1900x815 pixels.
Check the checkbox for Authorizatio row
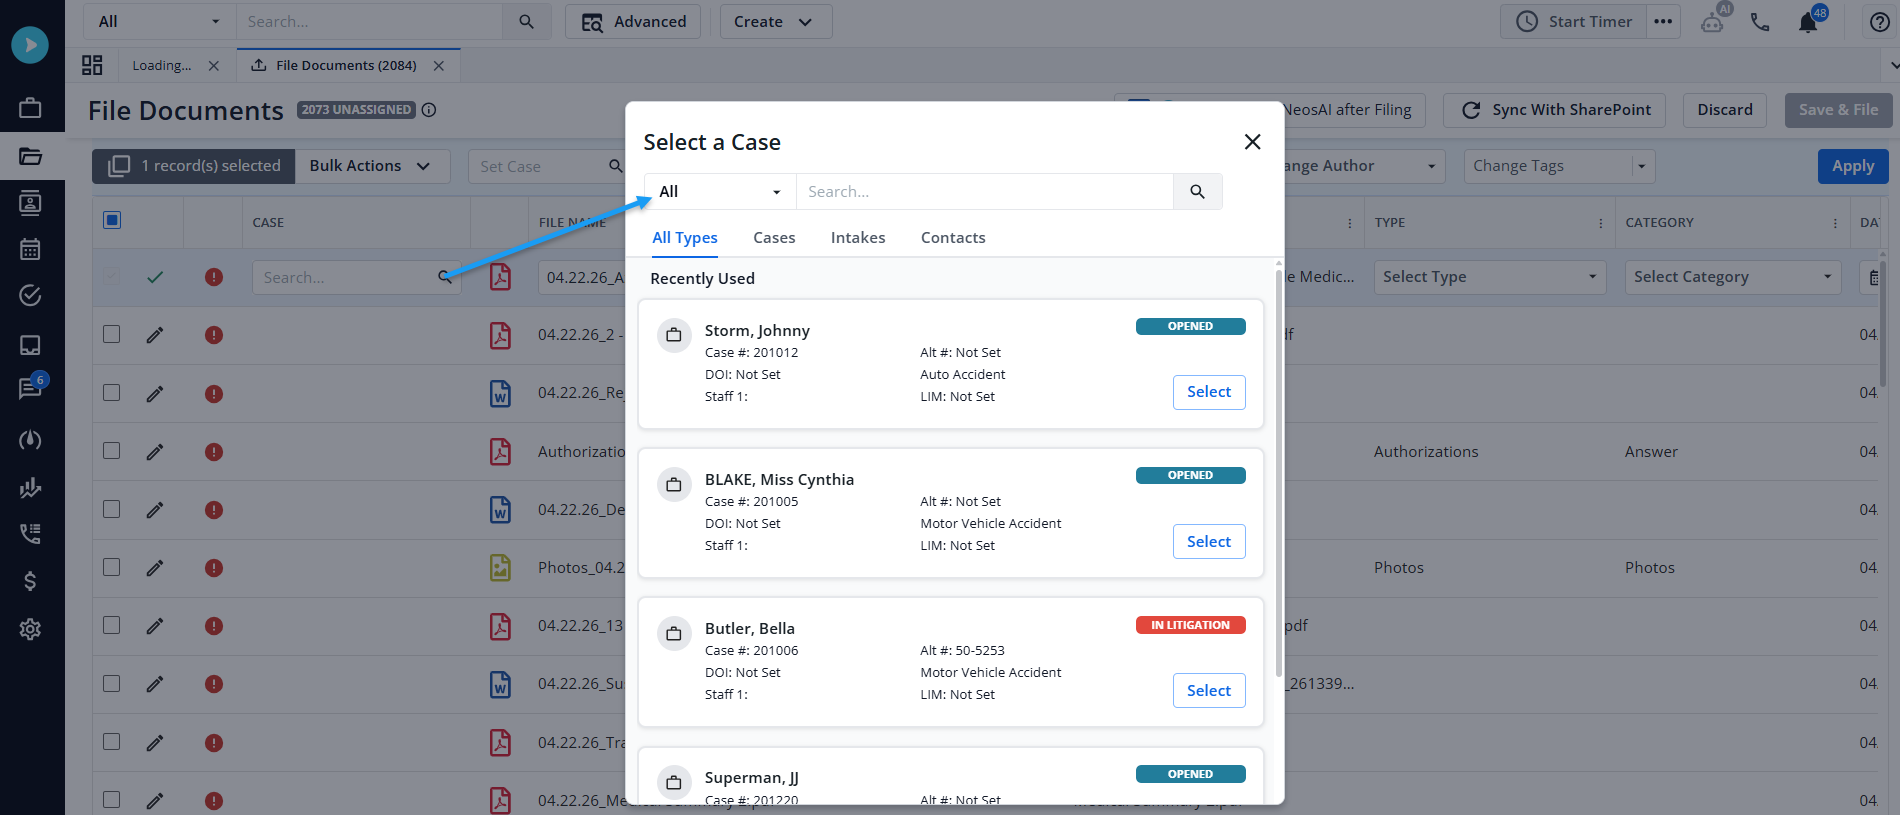[x=112, y=450]
